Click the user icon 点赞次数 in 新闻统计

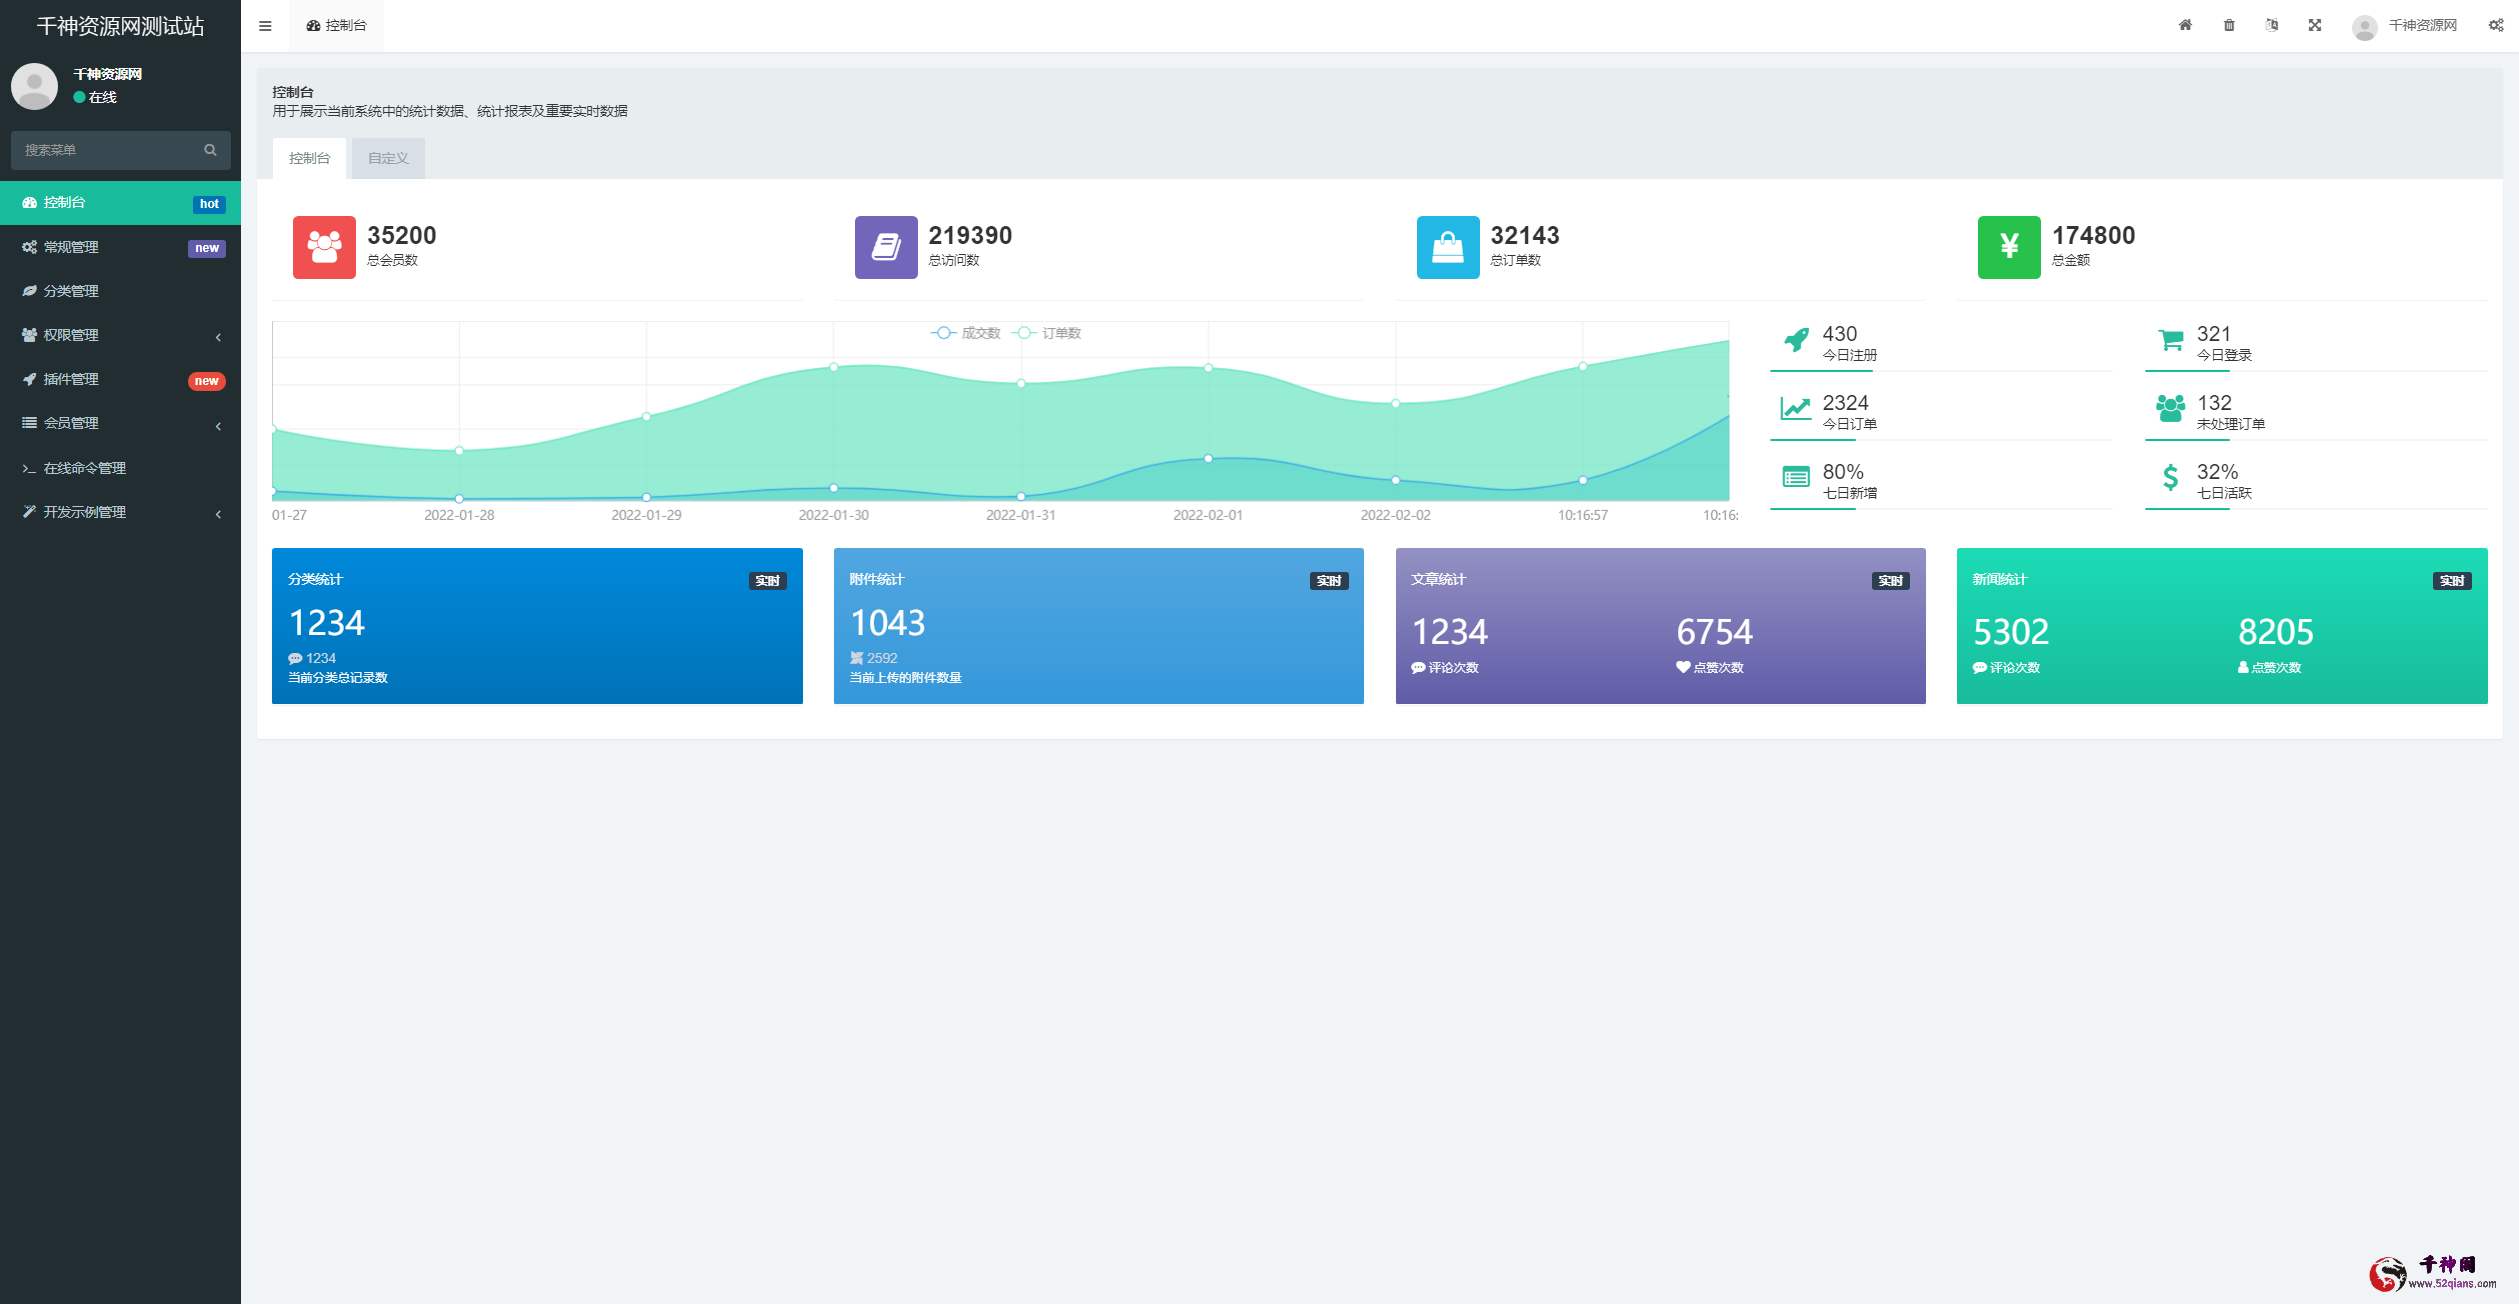[2243, 667]
